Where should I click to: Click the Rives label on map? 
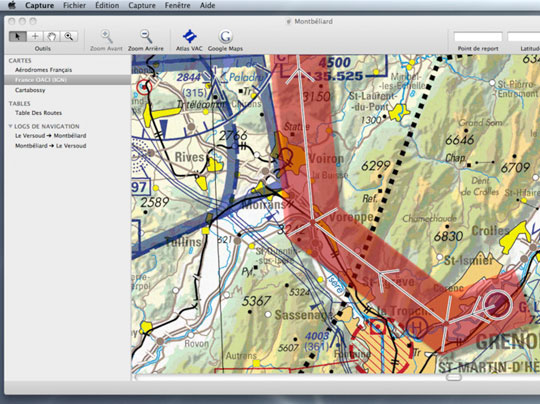point(189,157)
